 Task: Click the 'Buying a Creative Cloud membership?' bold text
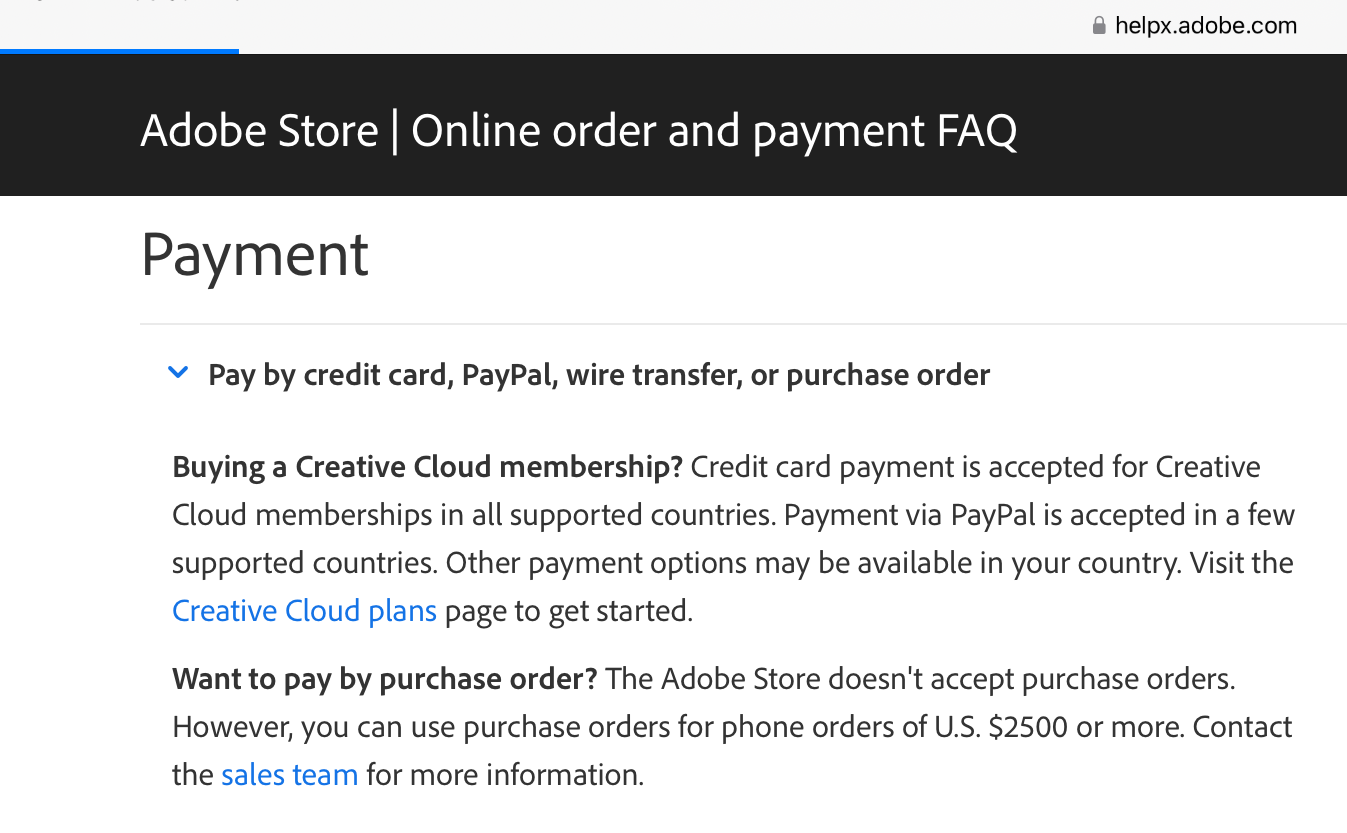coord(427,466)
